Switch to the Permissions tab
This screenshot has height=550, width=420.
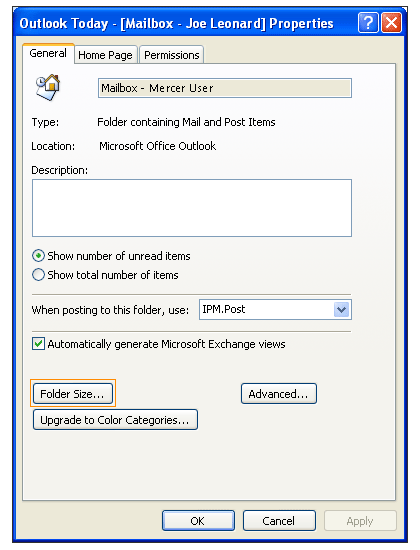pos(172,55)
